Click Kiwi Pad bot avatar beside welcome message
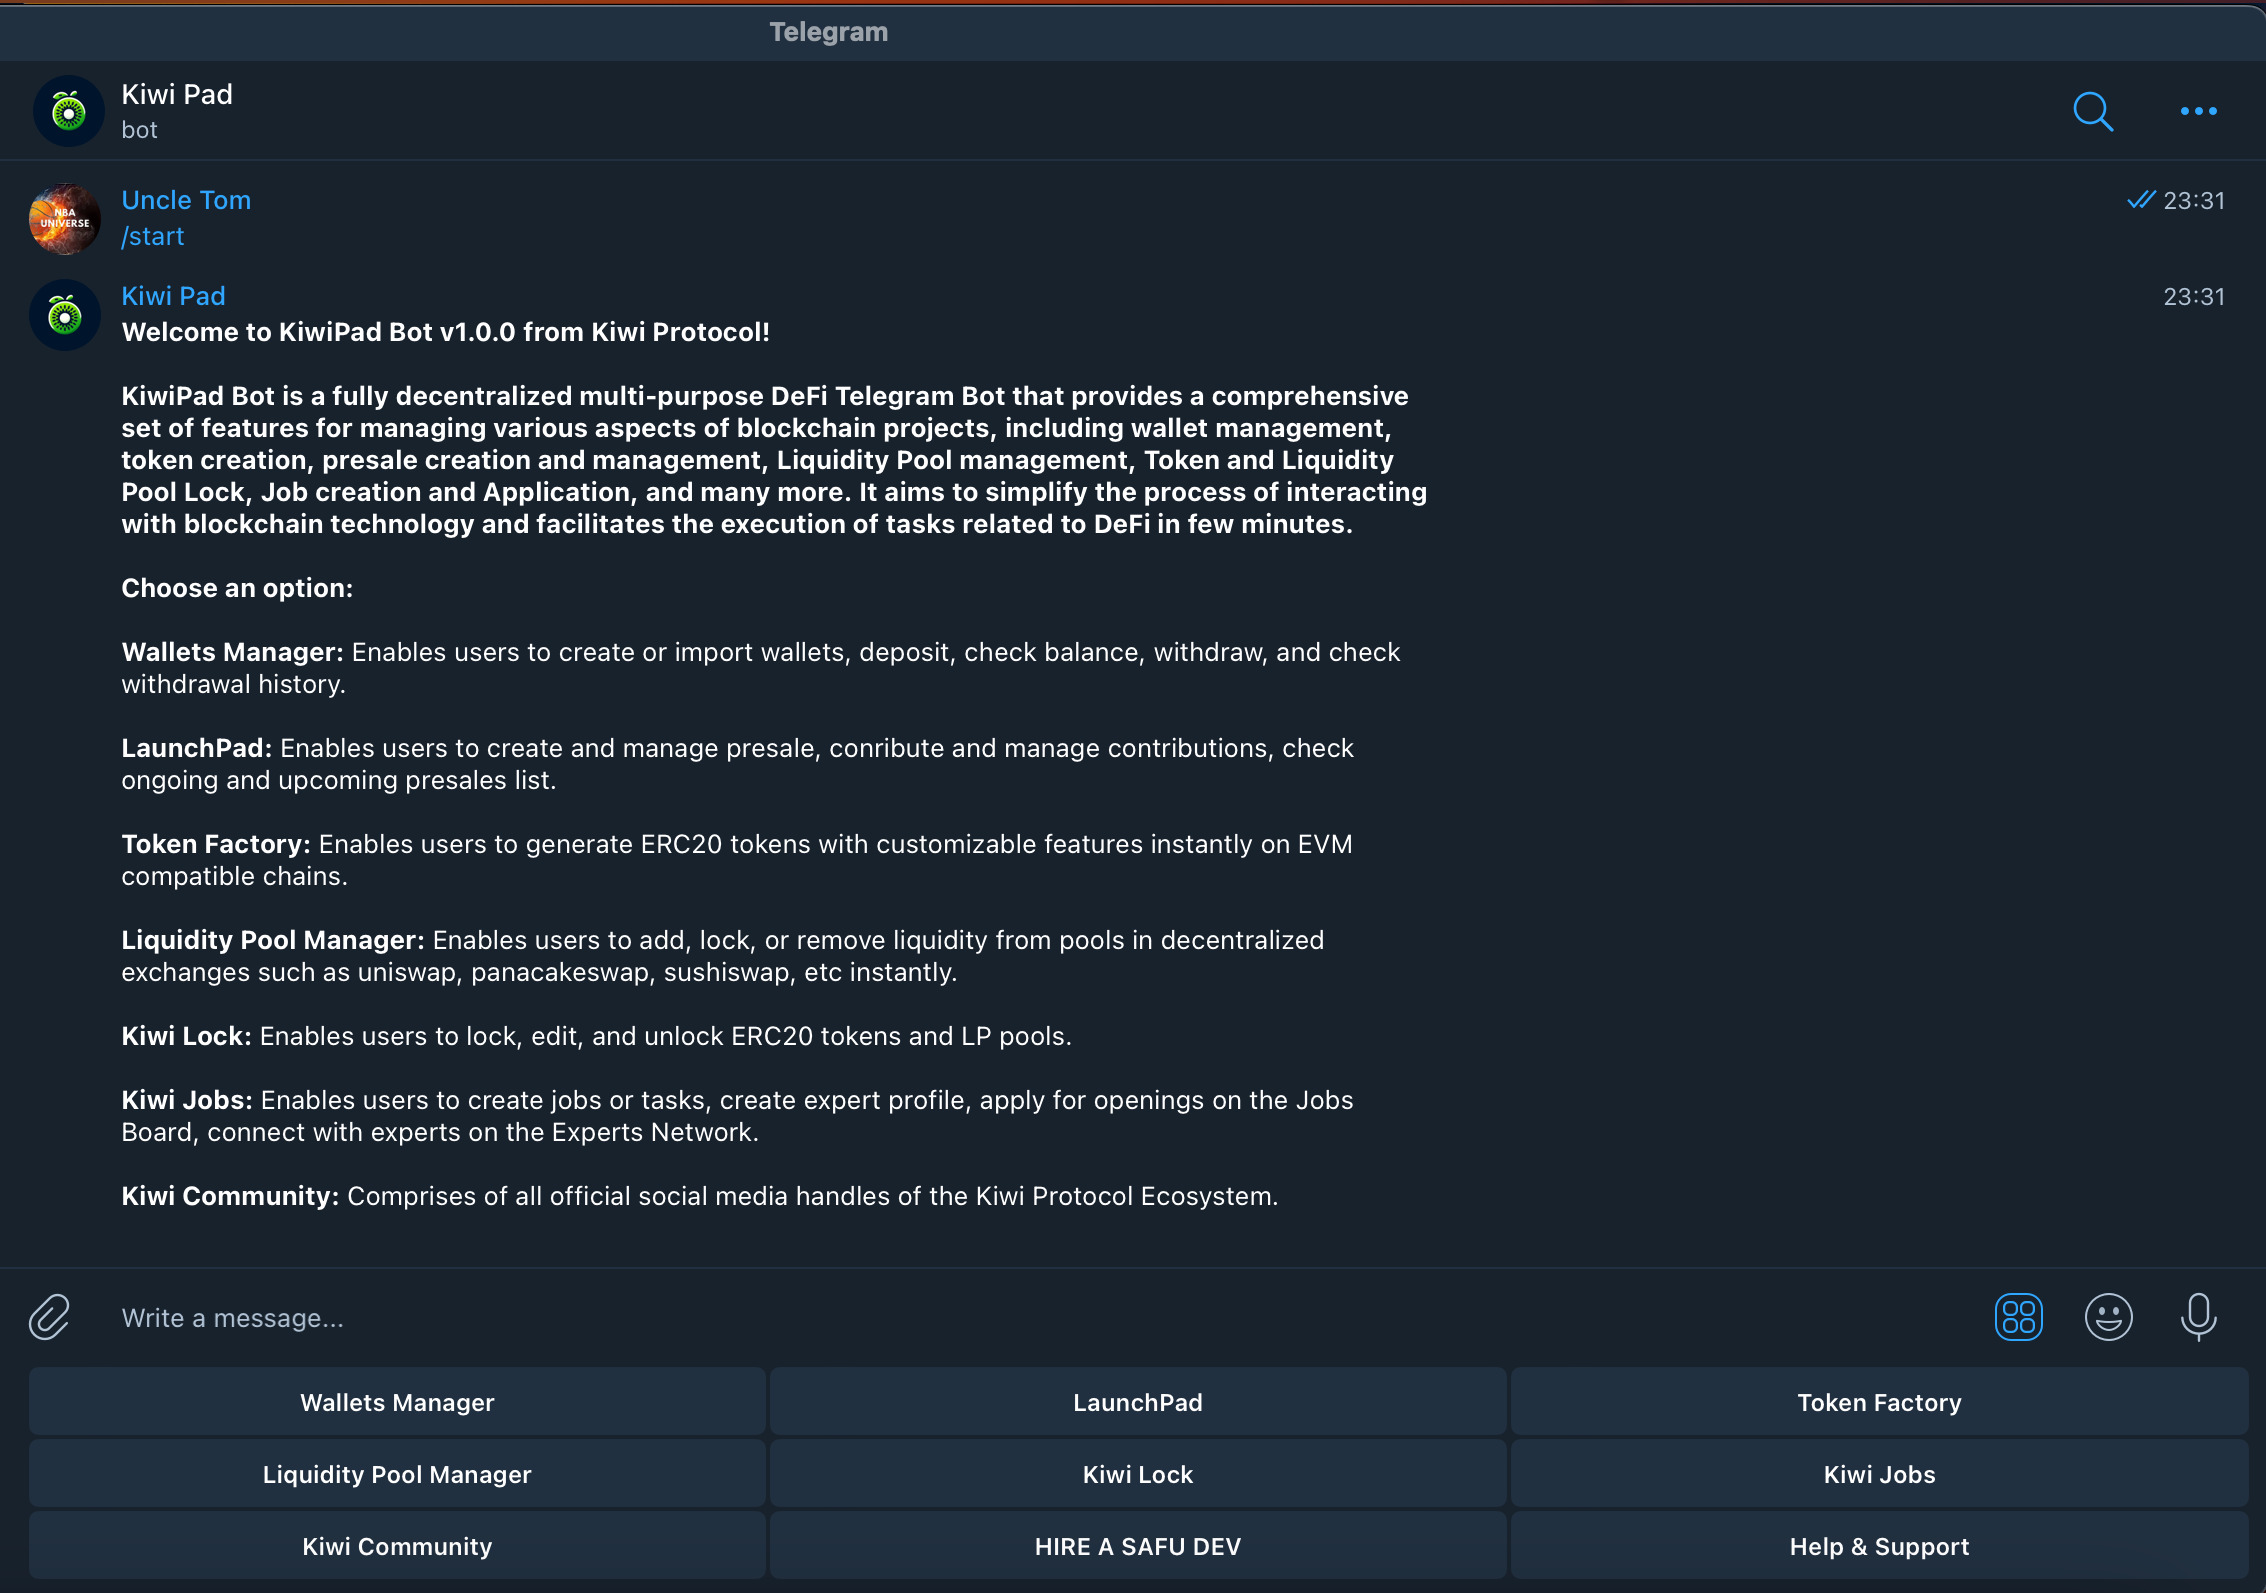 click(x=65, y=315)
